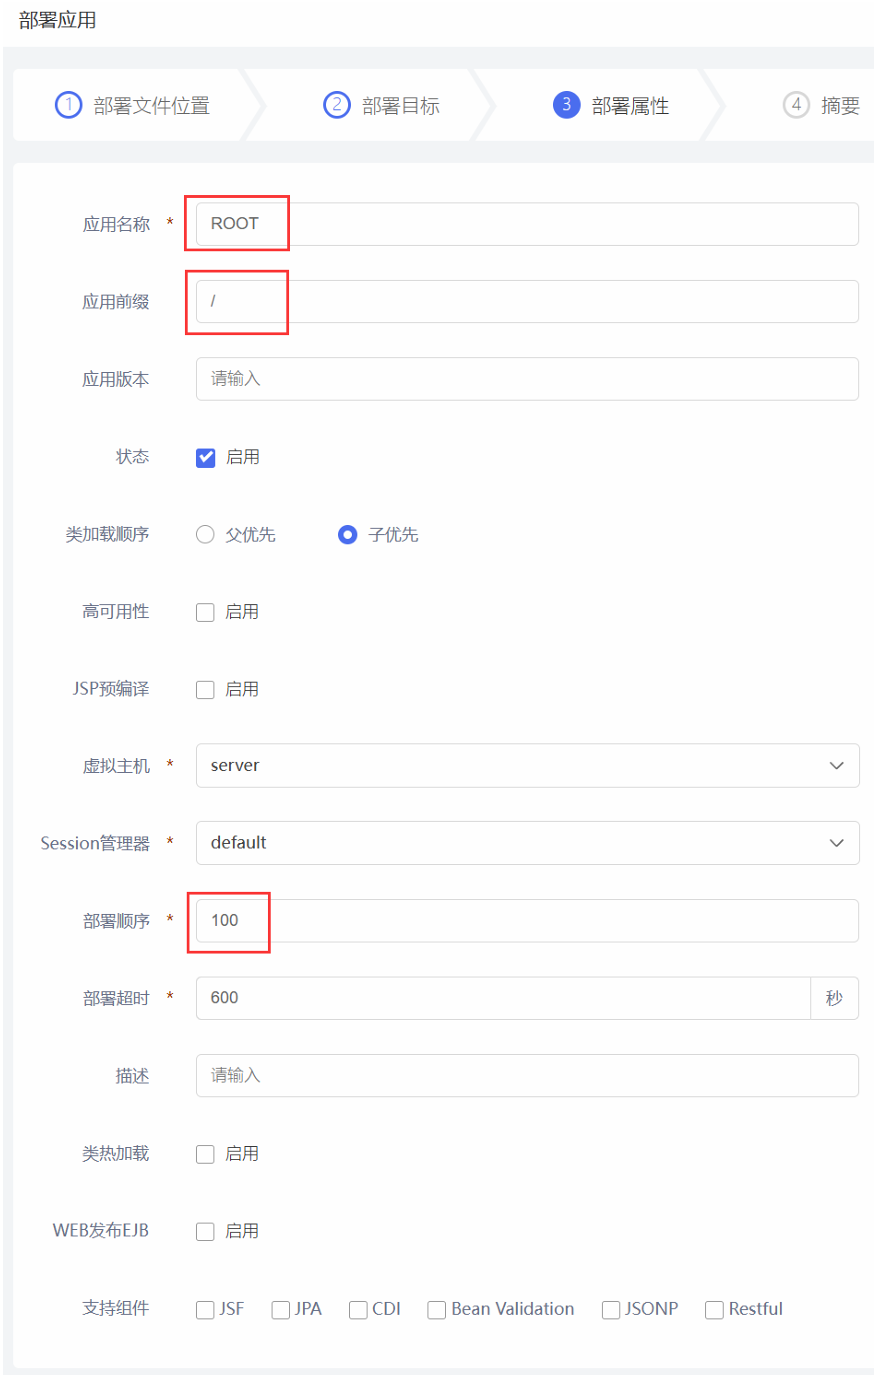Click step 4 number icon for 摘要
Screen dimensions: 891x1375
796,105
